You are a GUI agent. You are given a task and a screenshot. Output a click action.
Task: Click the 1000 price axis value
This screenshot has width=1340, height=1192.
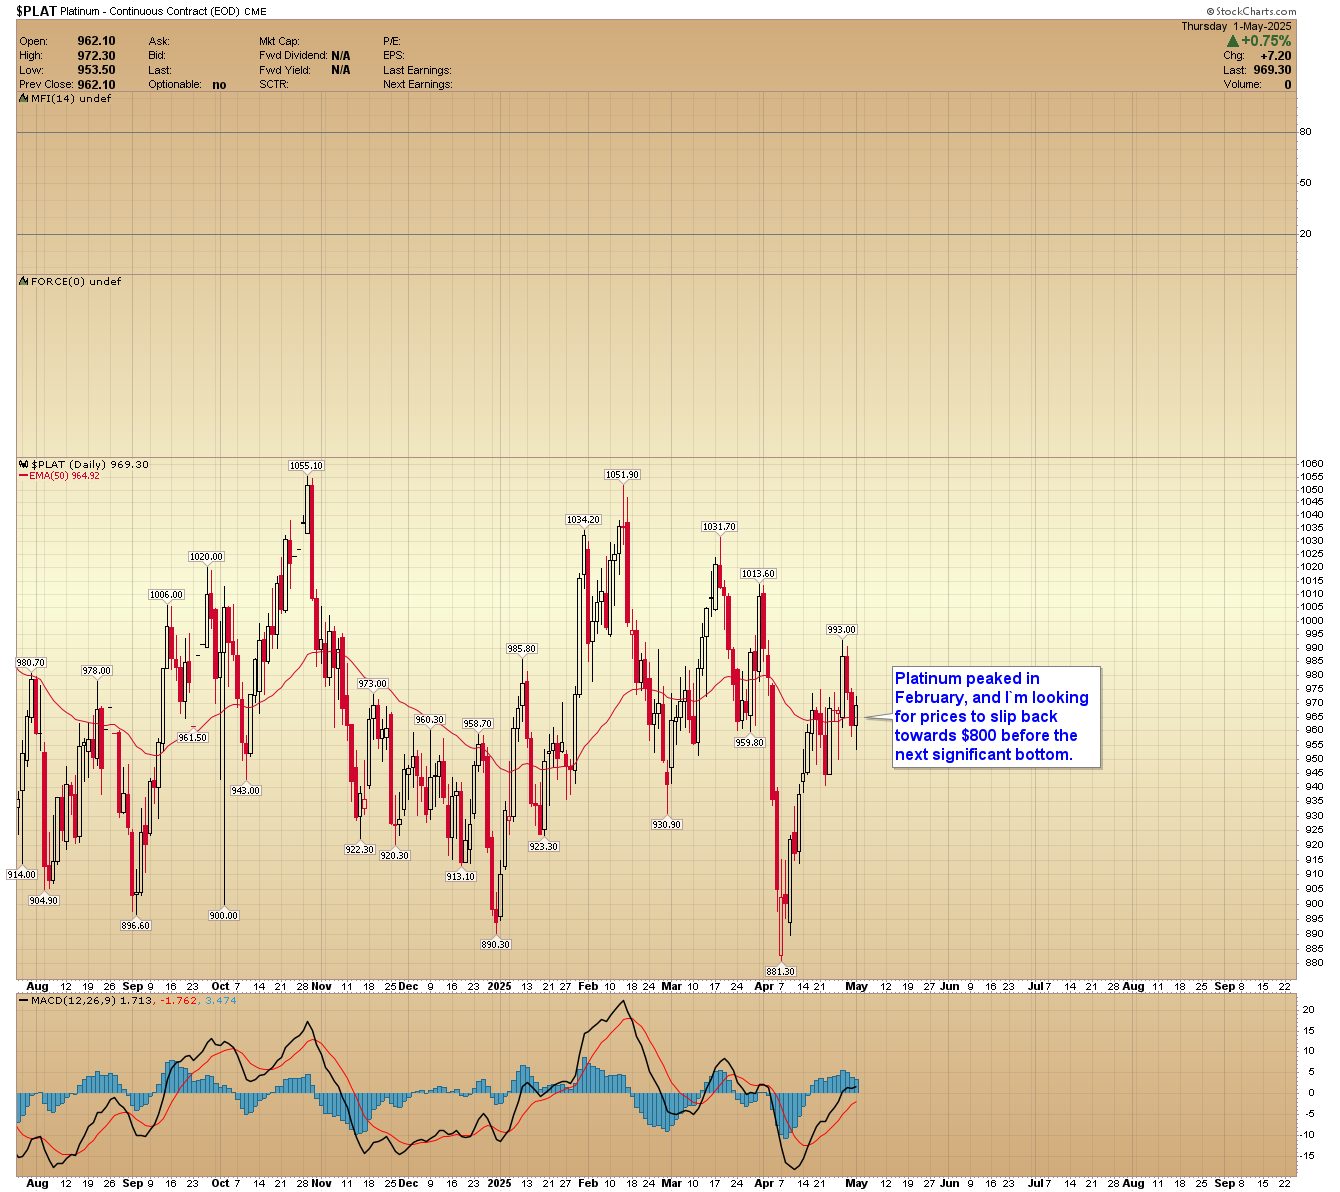(x=1311, y=621)
